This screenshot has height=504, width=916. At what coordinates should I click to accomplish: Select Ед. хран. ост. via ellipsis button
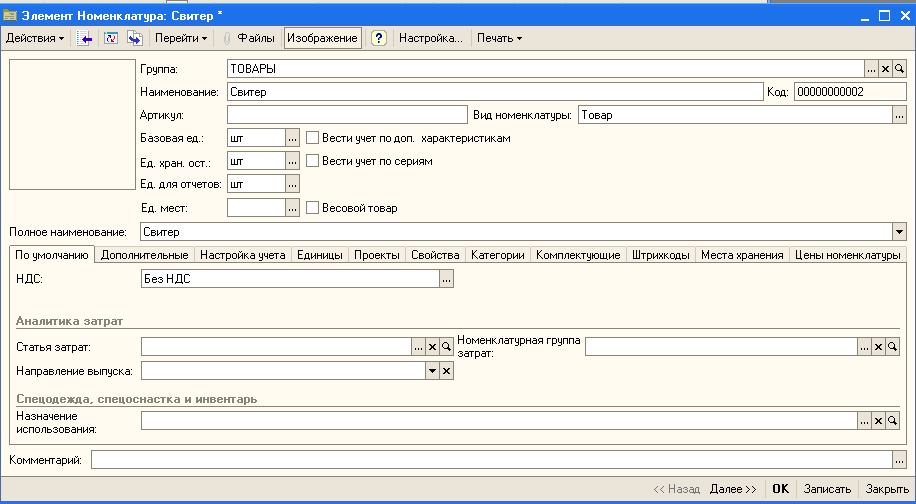click(292, 161)
